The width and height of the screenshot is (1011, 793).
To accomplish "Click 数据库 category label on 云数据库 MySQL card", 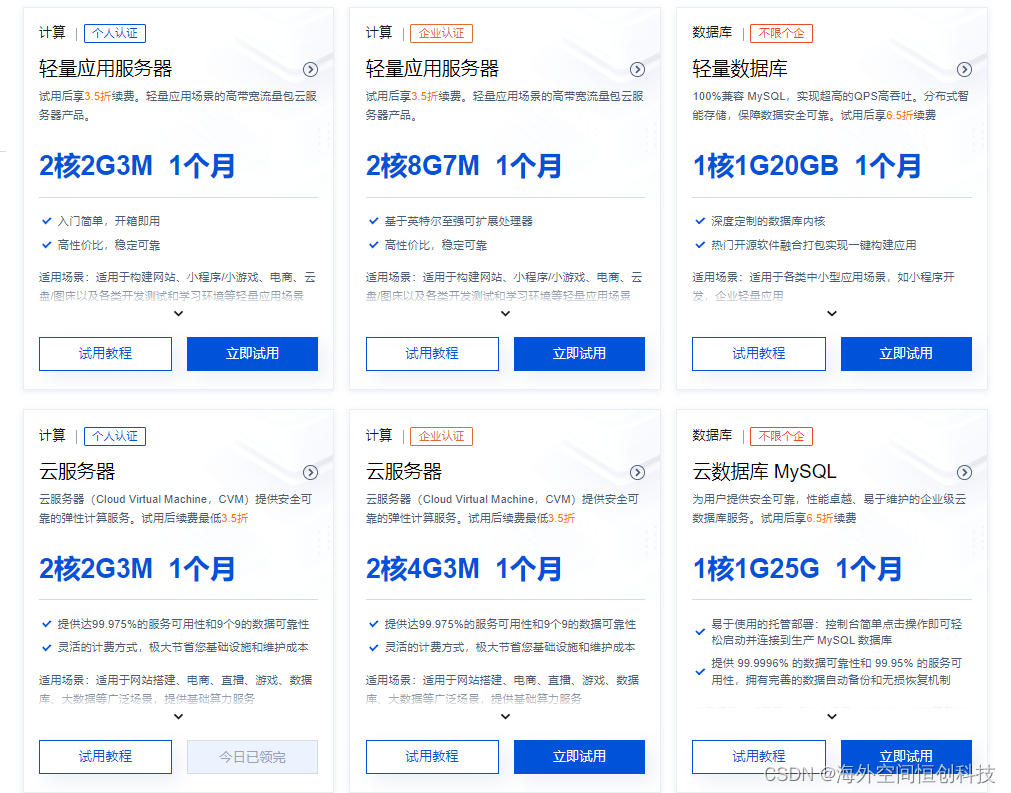I will point(712,435).
